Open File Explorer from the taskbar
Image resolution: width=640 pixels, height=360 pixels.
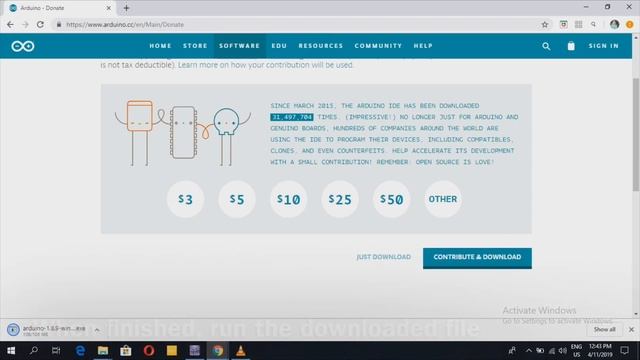click(103, 351)
